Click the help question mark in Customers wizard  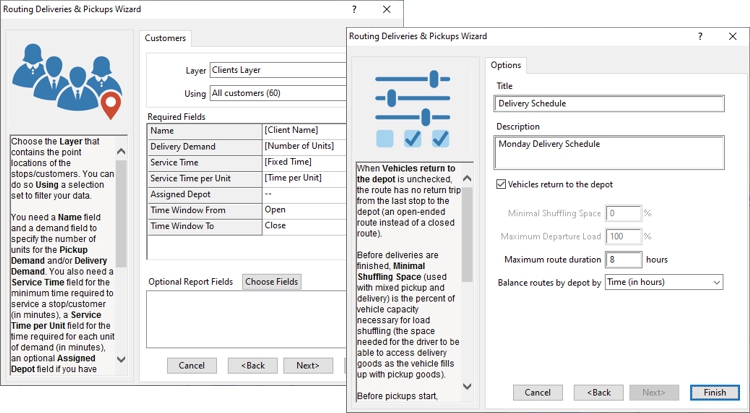[x=355, y=8]
